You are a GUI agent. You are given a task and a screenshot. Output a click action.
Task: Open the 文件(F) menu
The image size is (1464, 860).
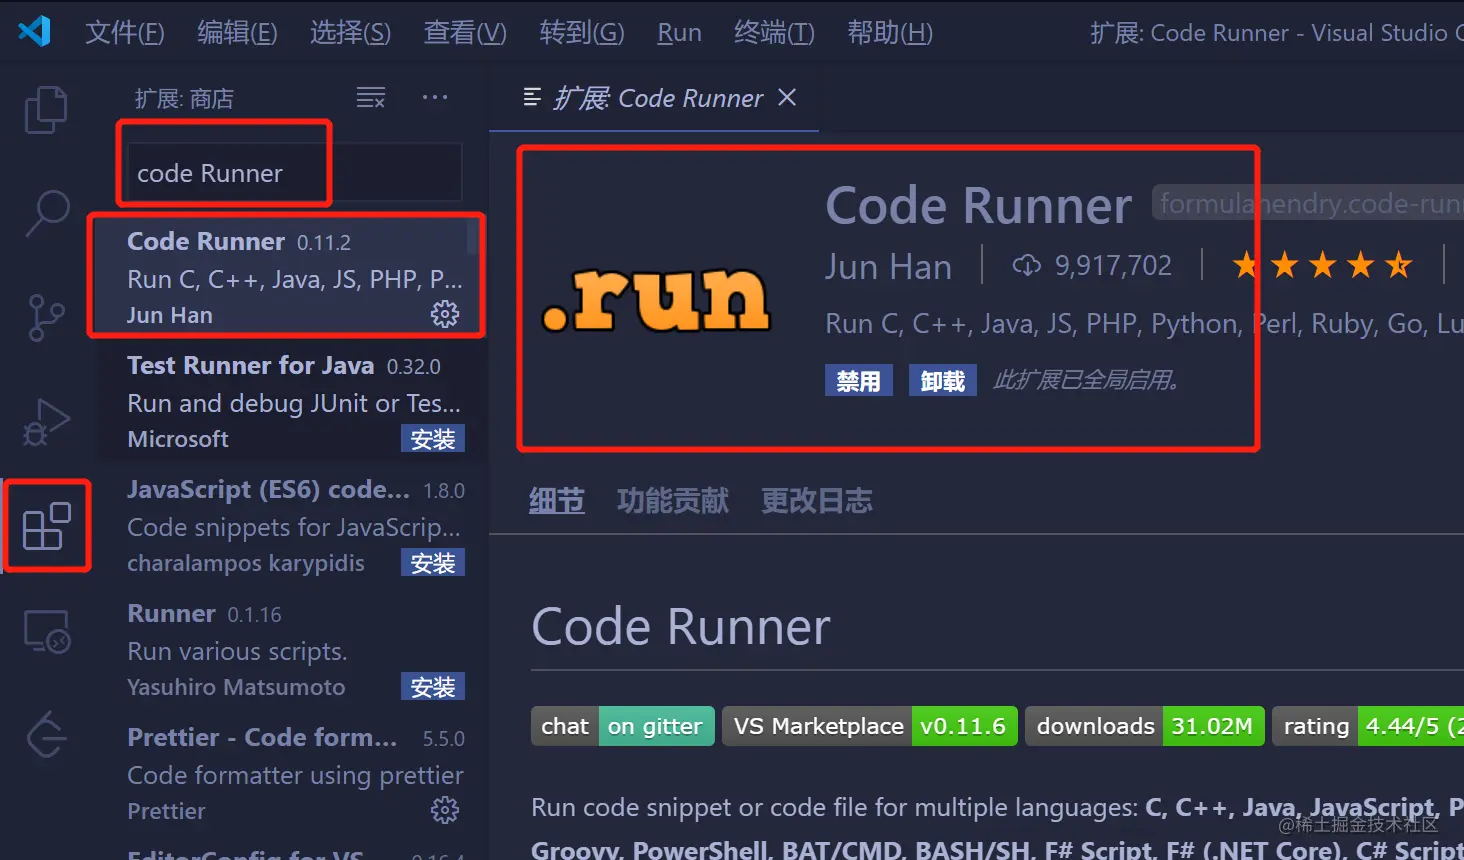124,32
